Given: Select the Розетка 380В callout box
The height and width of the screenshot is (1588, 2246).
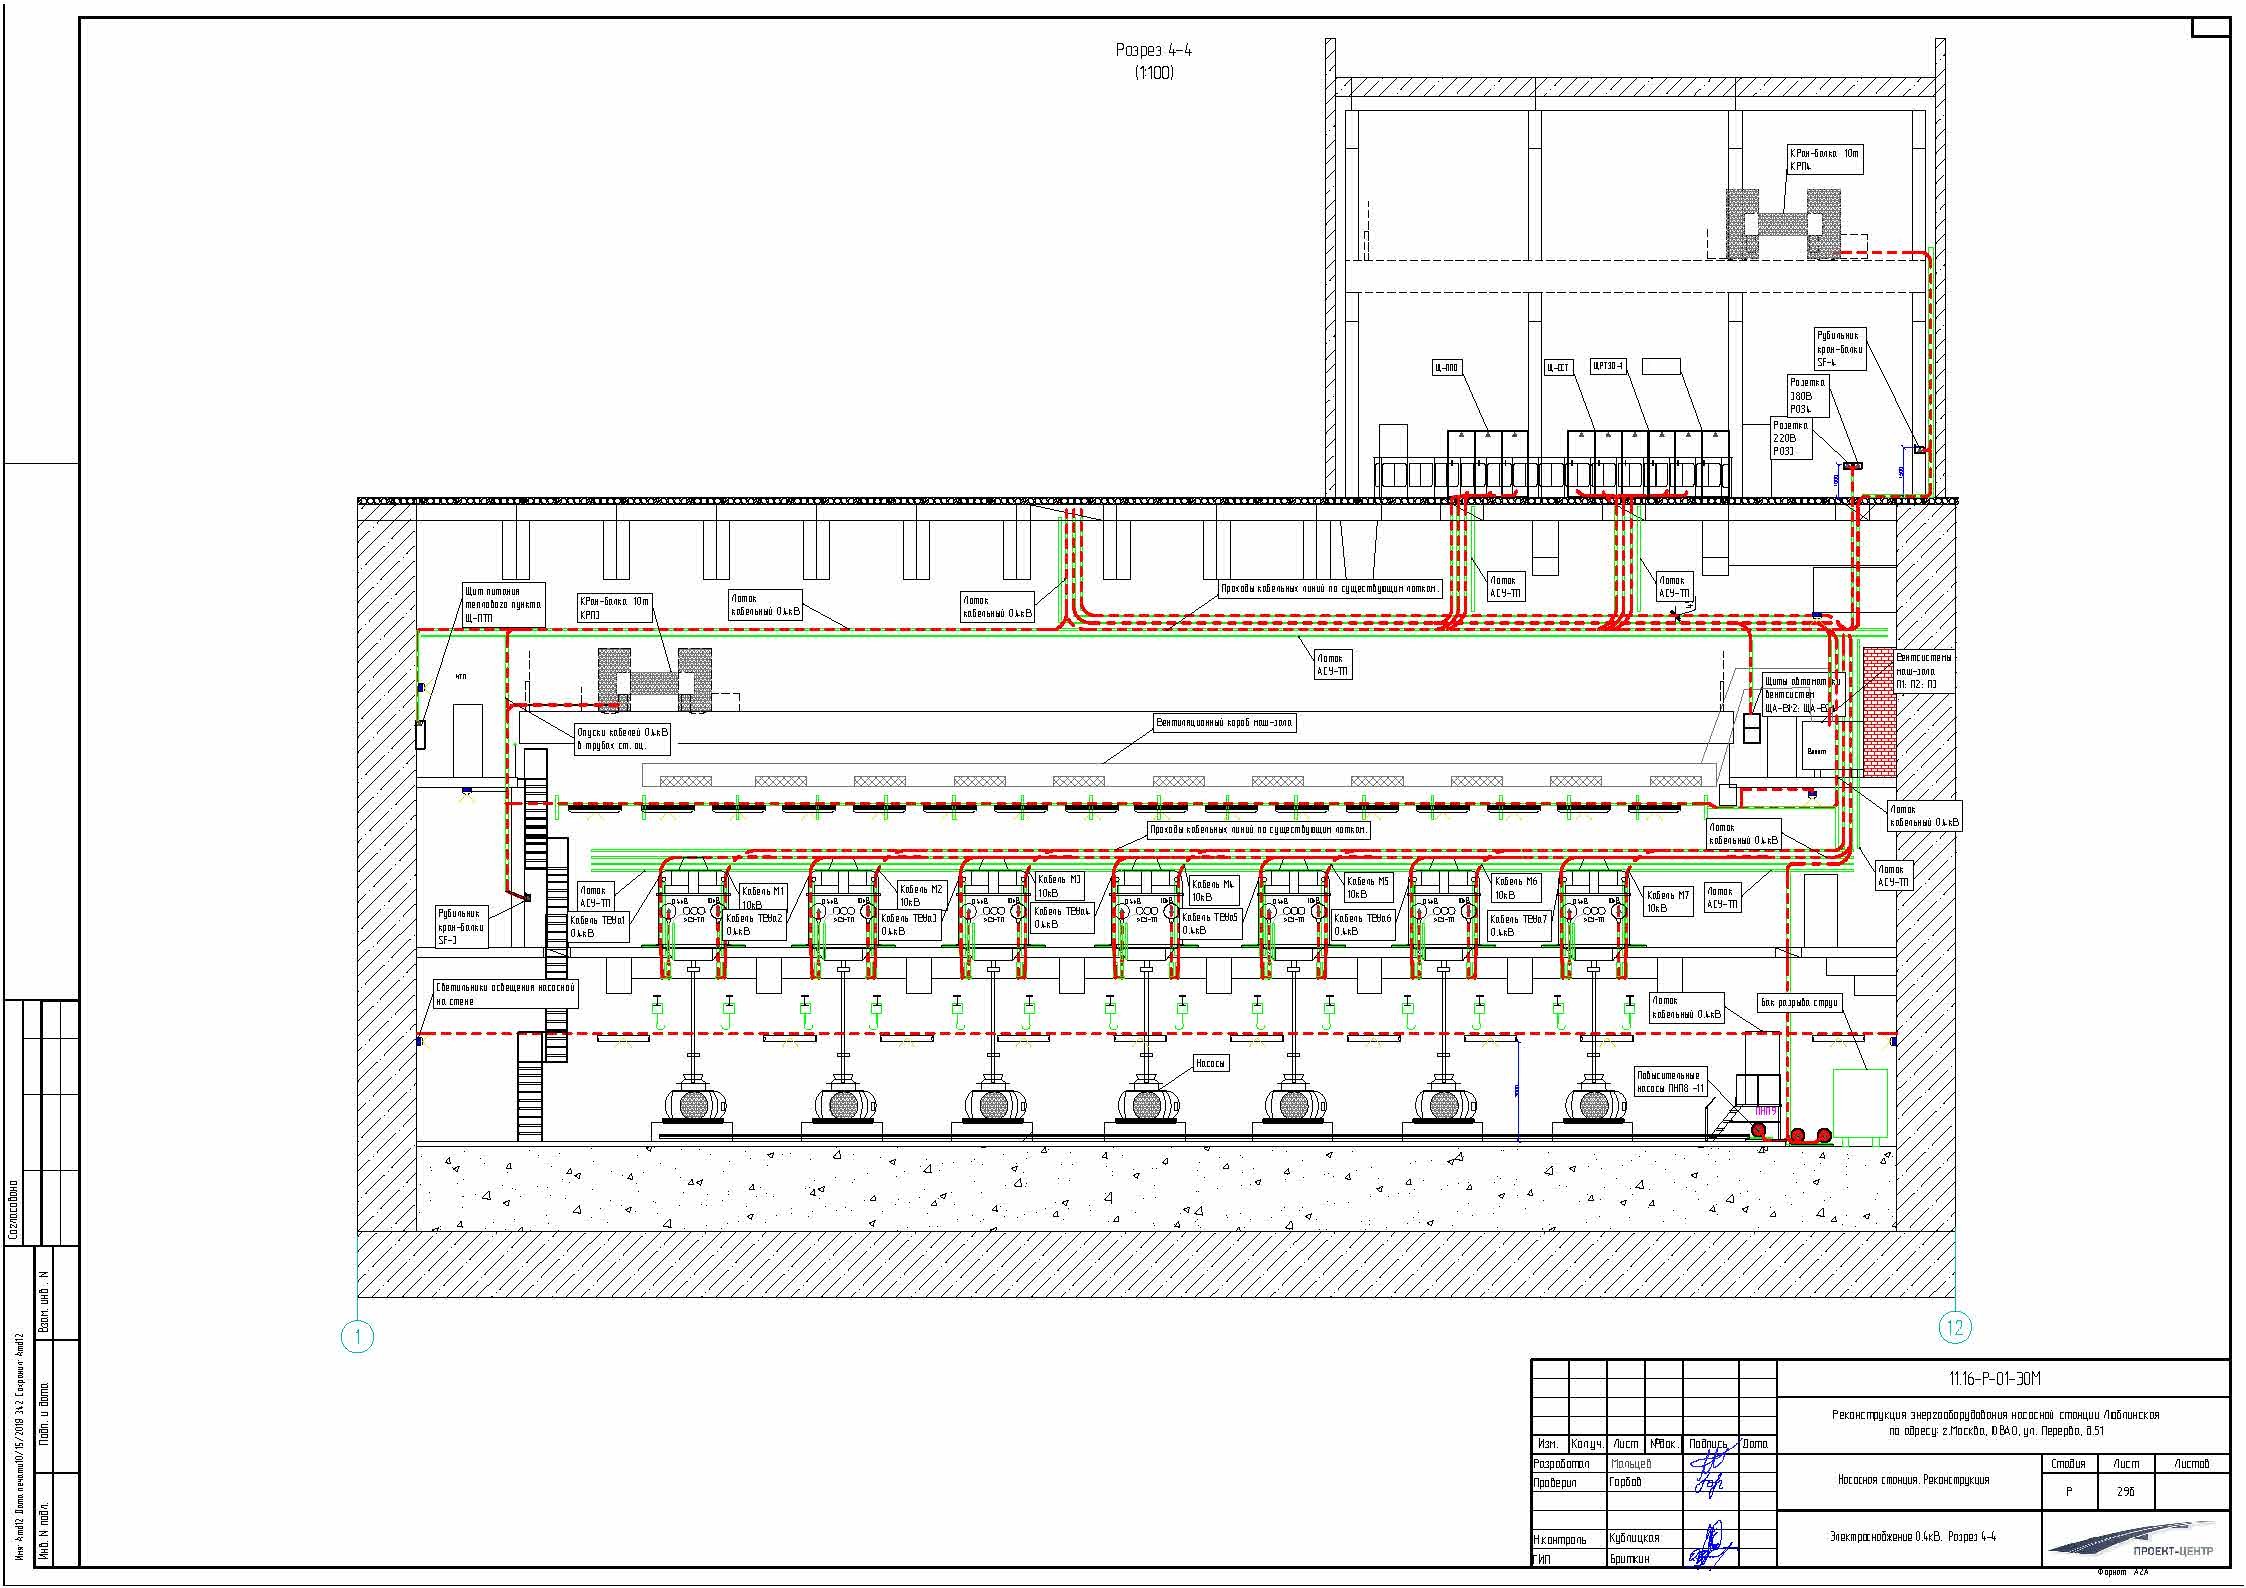Looking at the screenshot, I should pyautogui.click(x=1807, y=396).
